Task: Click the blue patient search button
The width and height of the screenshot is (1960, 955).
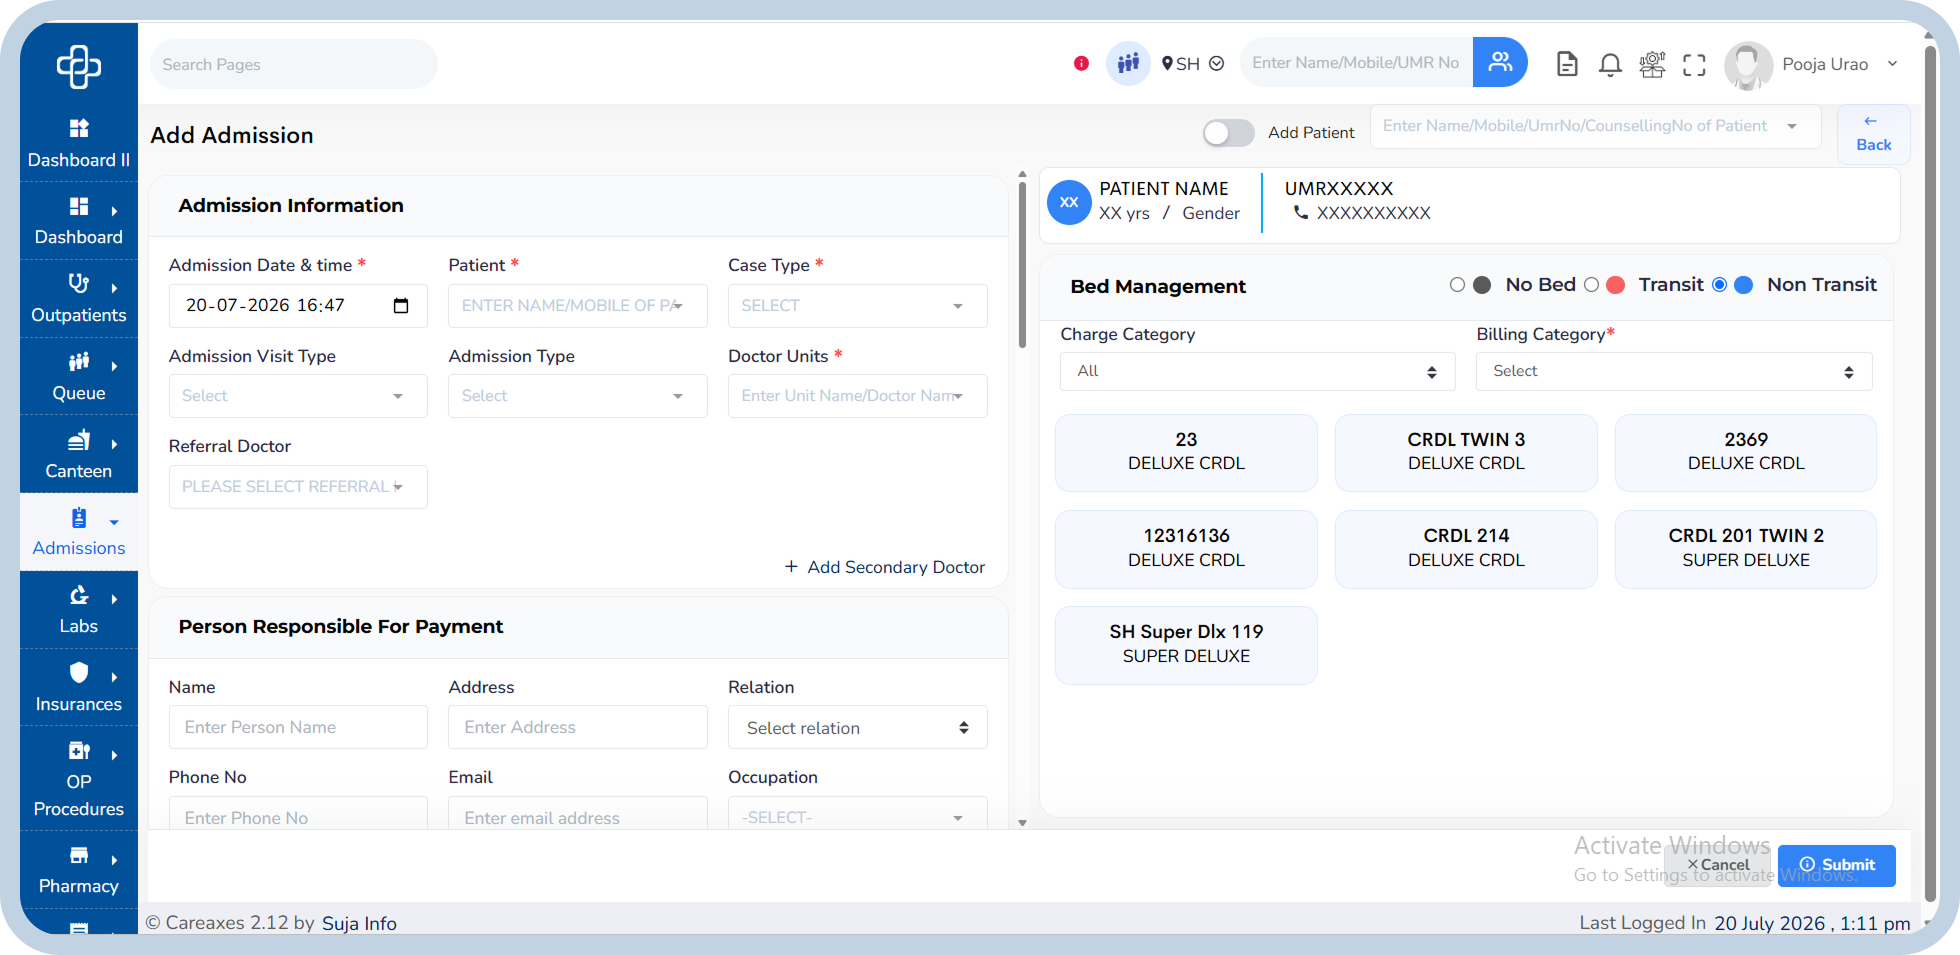Action: tap(1500, 62)
